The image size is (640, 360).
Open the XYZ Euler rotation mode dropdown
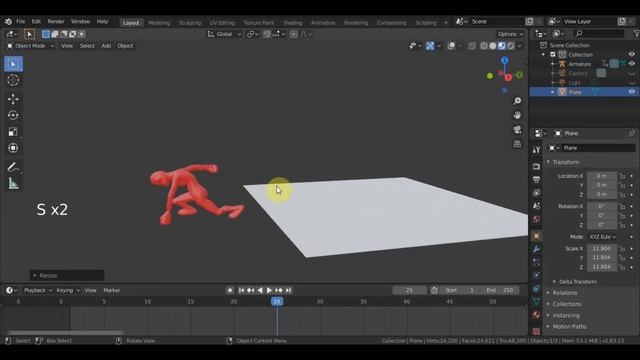(602, 237)
